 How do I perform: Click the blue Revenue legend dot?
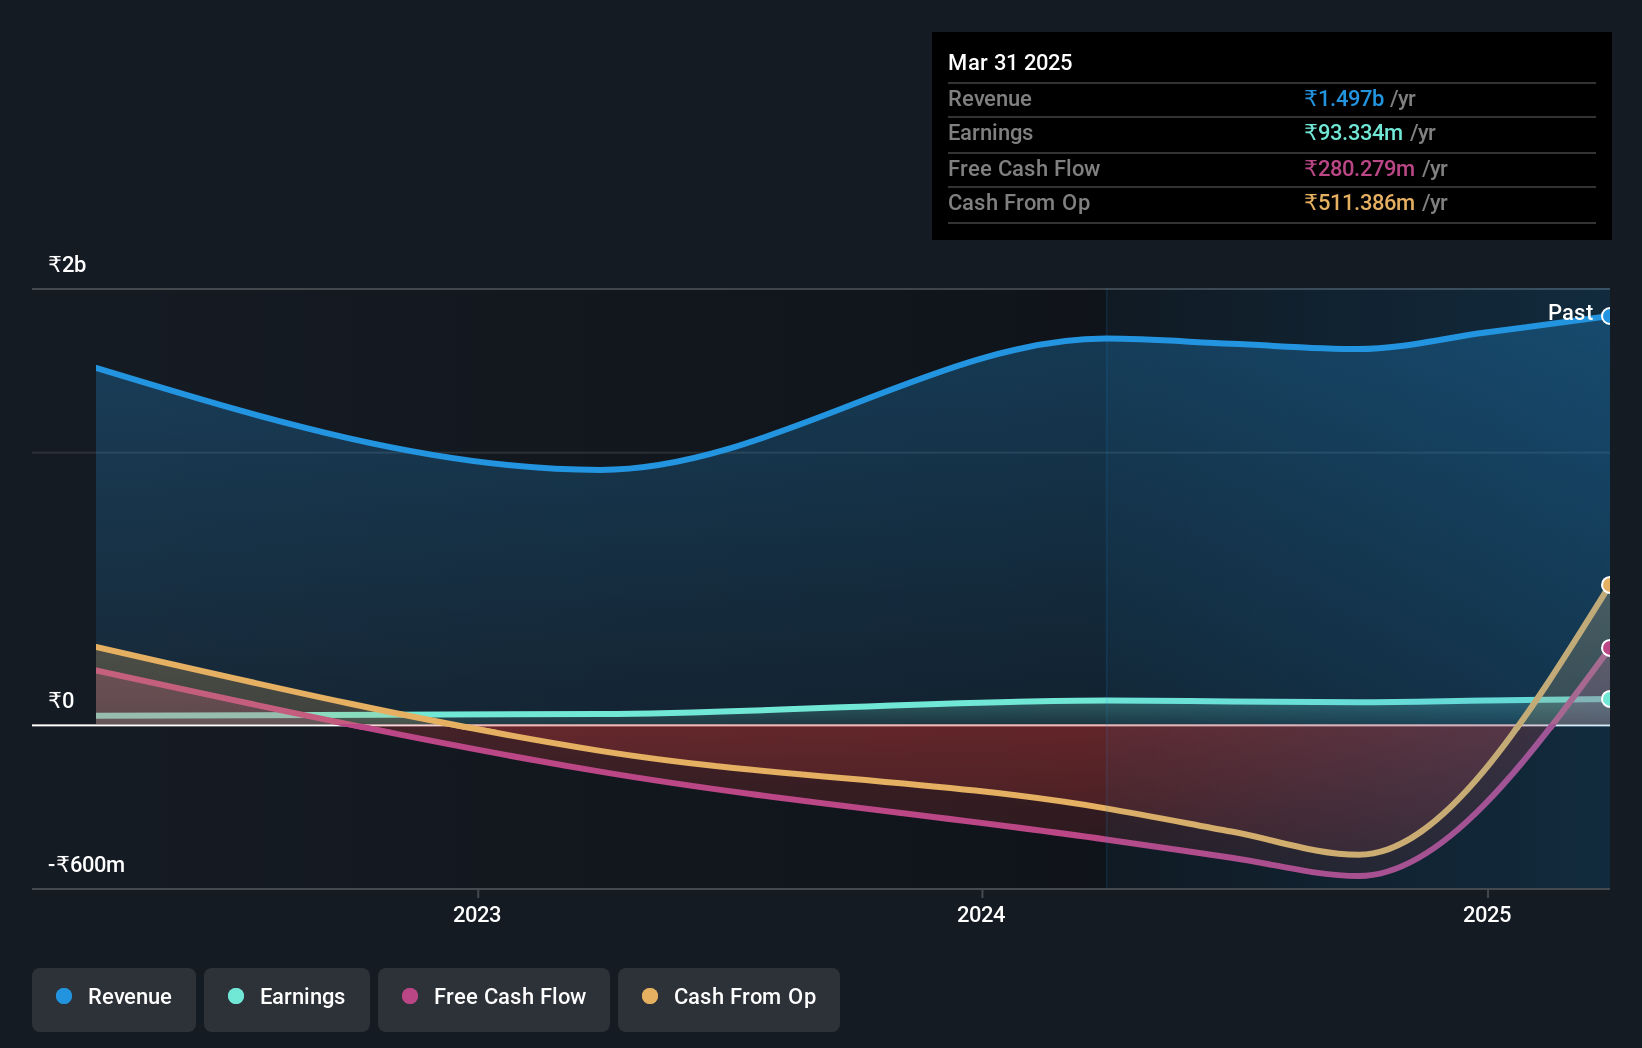coord(65,996)
